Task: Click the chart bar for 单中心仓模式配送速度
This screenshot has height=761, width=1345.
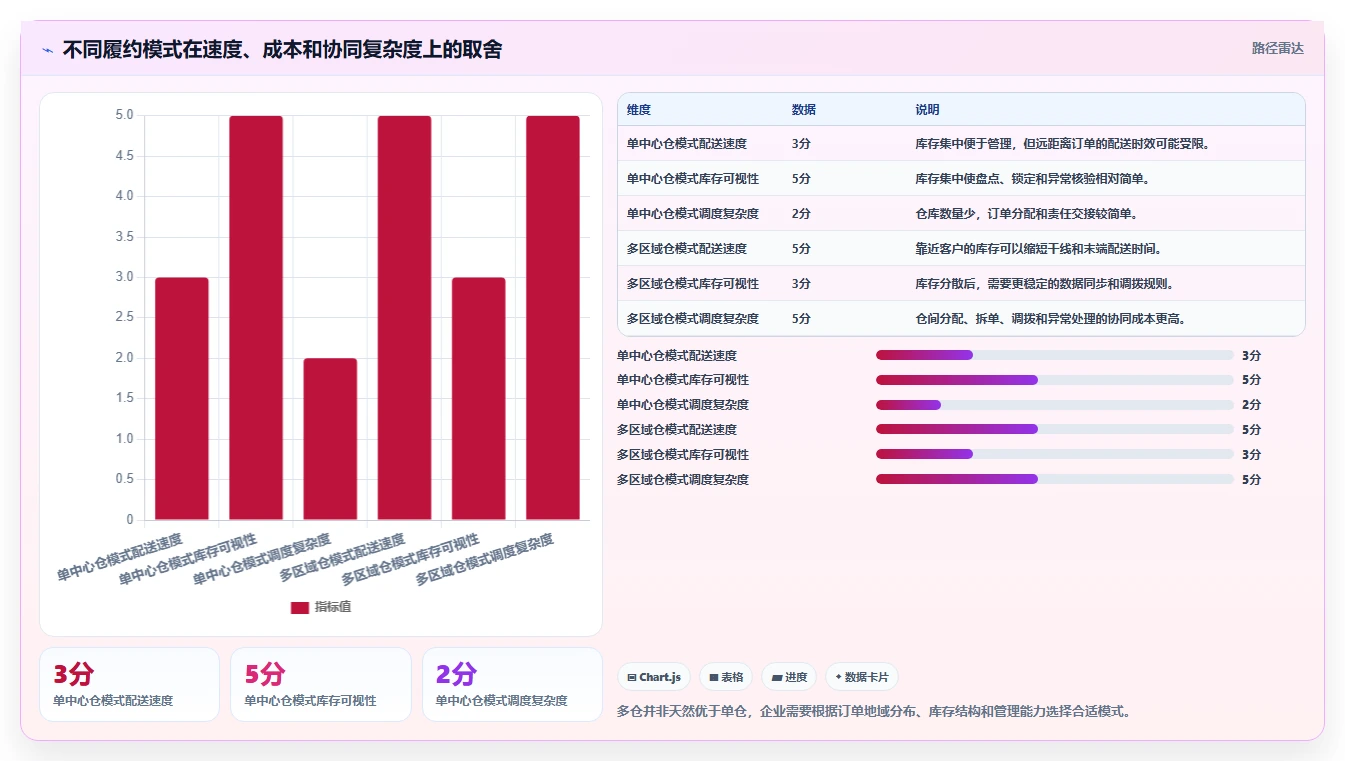Action: [182, 399]
